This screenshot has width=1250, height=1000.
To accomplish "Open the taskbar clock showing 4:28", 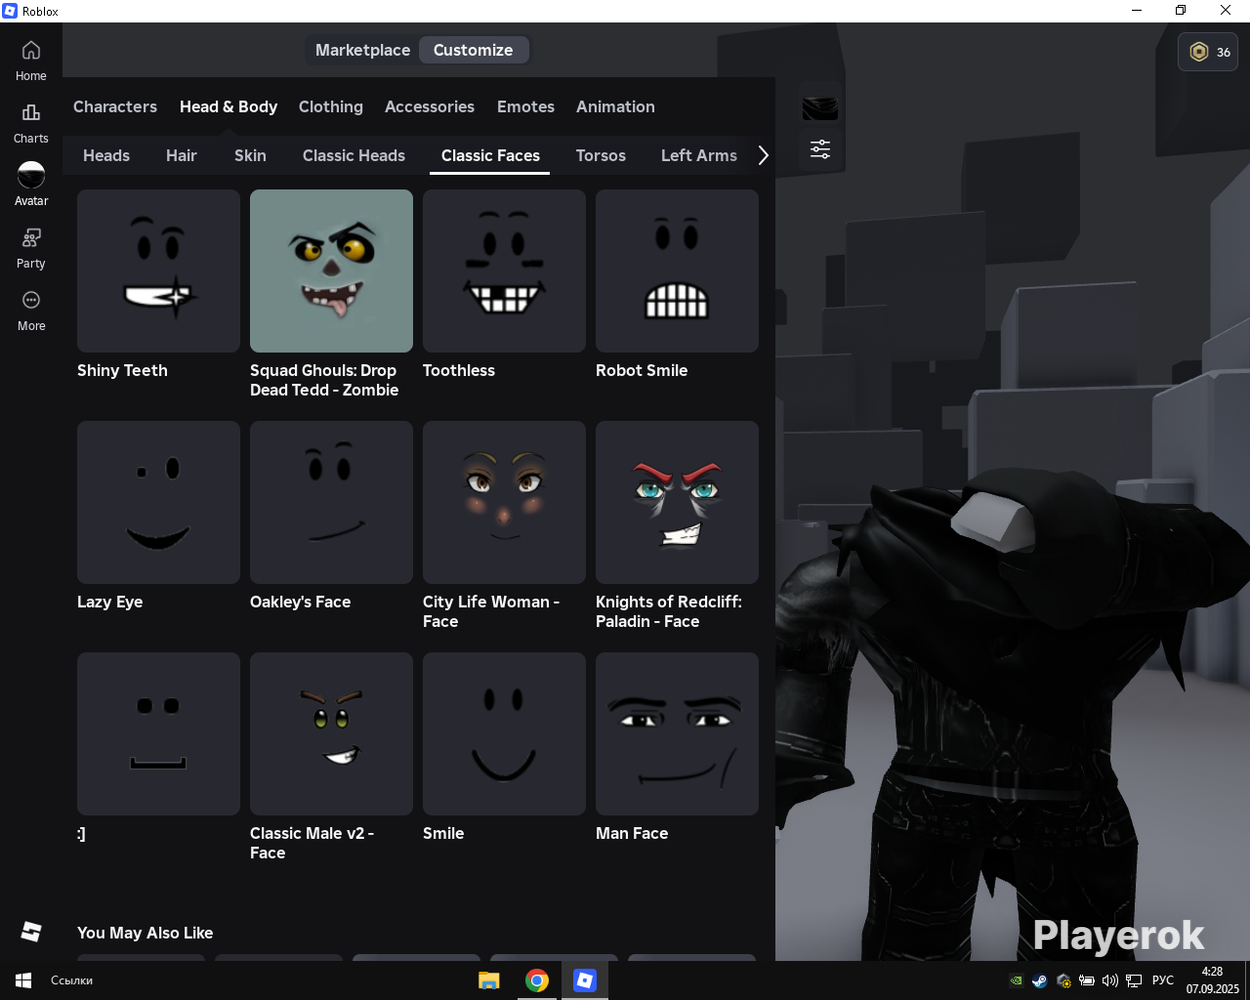I will click(1212, 981).
